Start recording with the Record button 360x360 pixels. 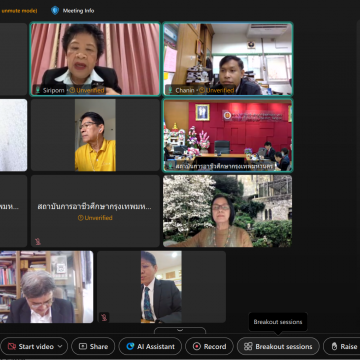pos(210,346)
